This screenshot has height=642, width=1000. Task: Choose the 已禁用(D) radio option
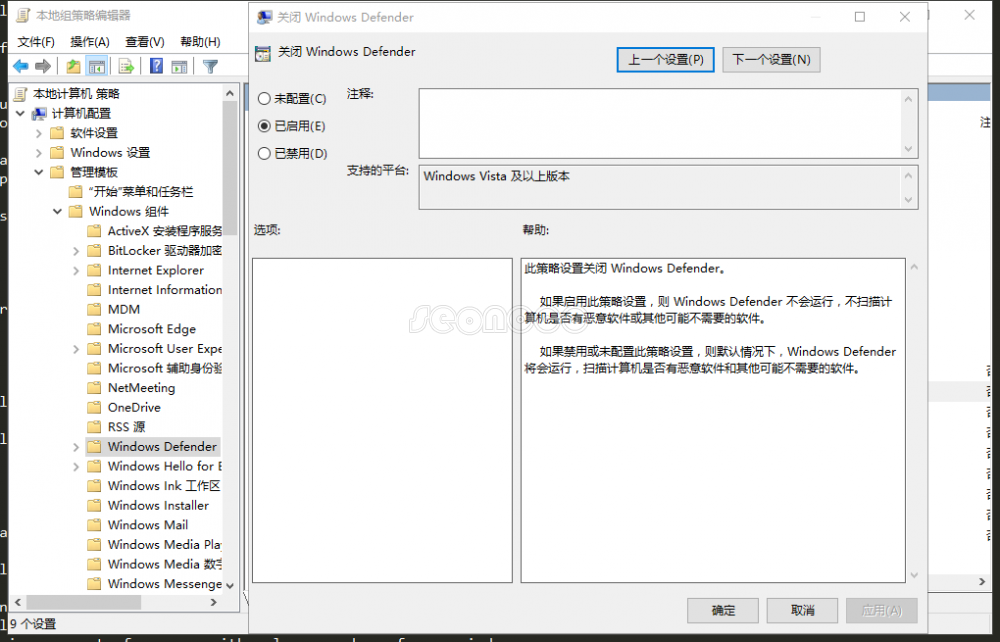[x=264, y=154]
